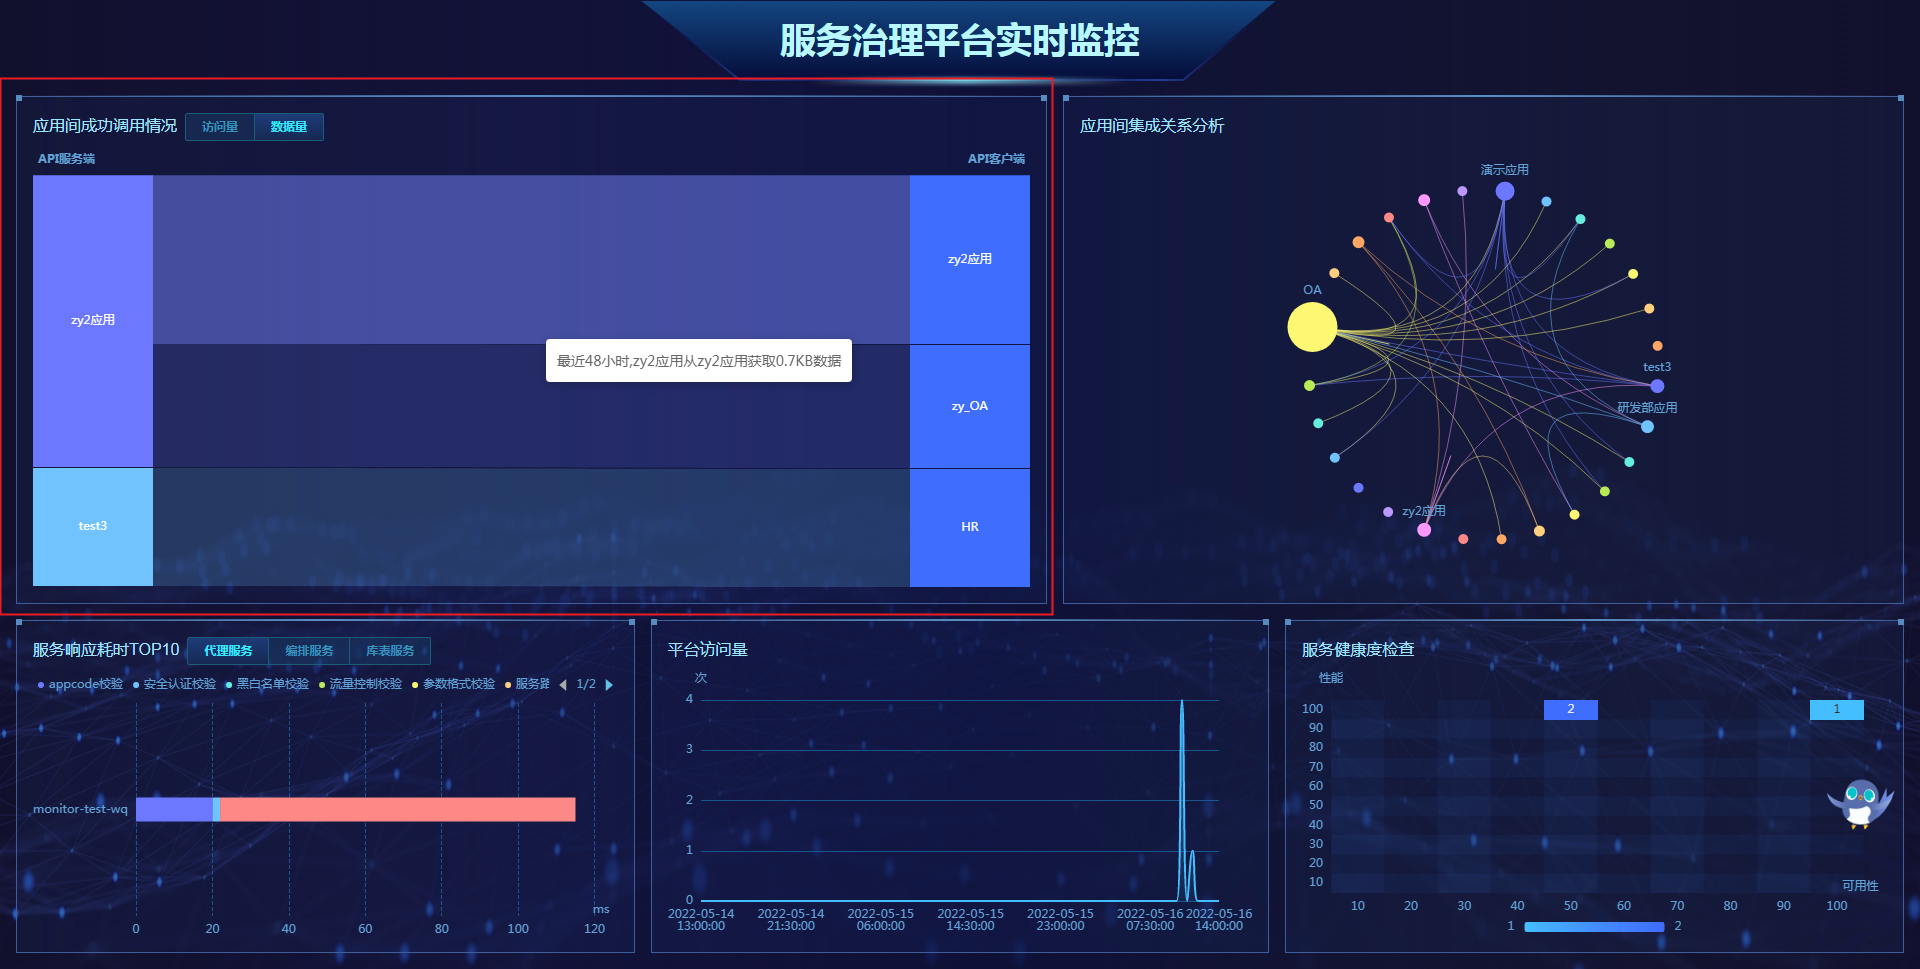Switch to the 访问量 tab
The width and height of the screenshot is (1920, 969).
[219, 126]
